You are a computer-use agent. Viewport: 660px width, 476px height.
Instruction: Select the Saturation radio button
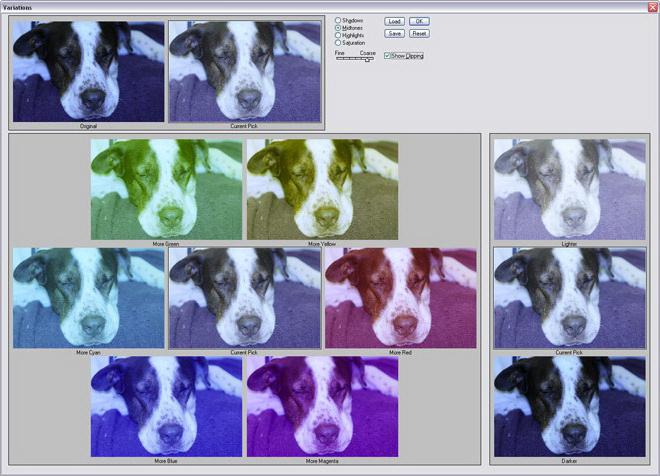tap(338, 43)
